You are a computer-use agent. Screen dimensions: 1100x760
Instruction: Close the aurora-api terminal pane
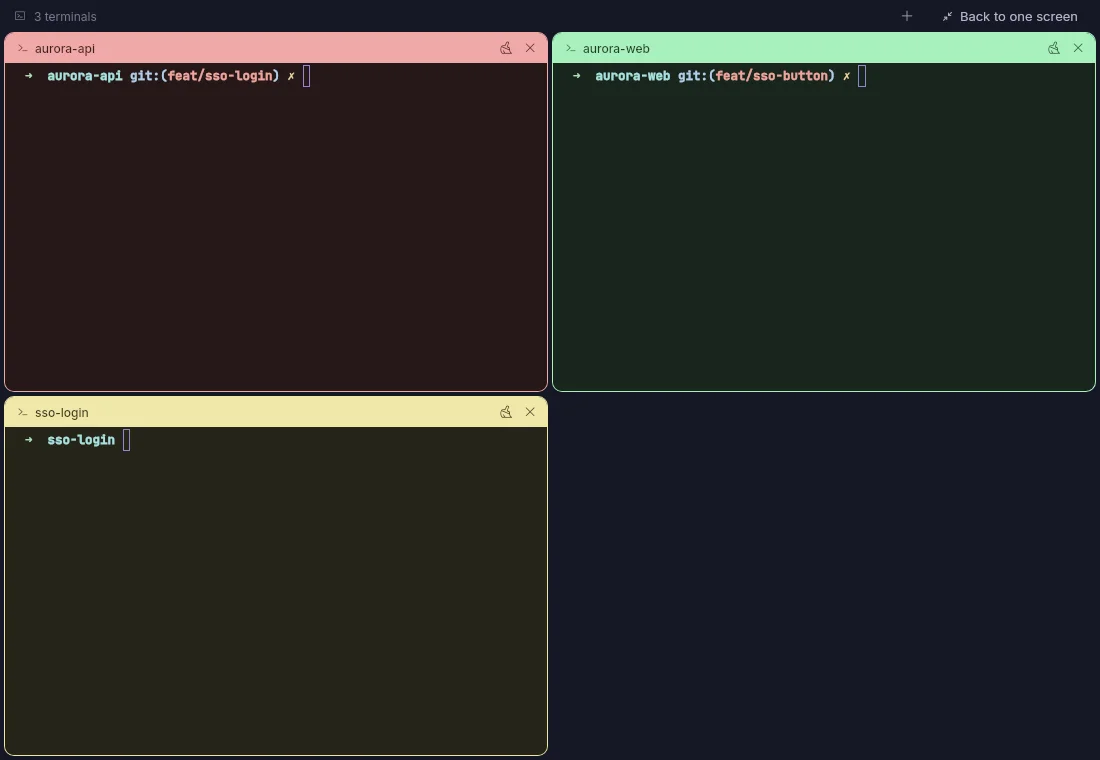(530, 48)
